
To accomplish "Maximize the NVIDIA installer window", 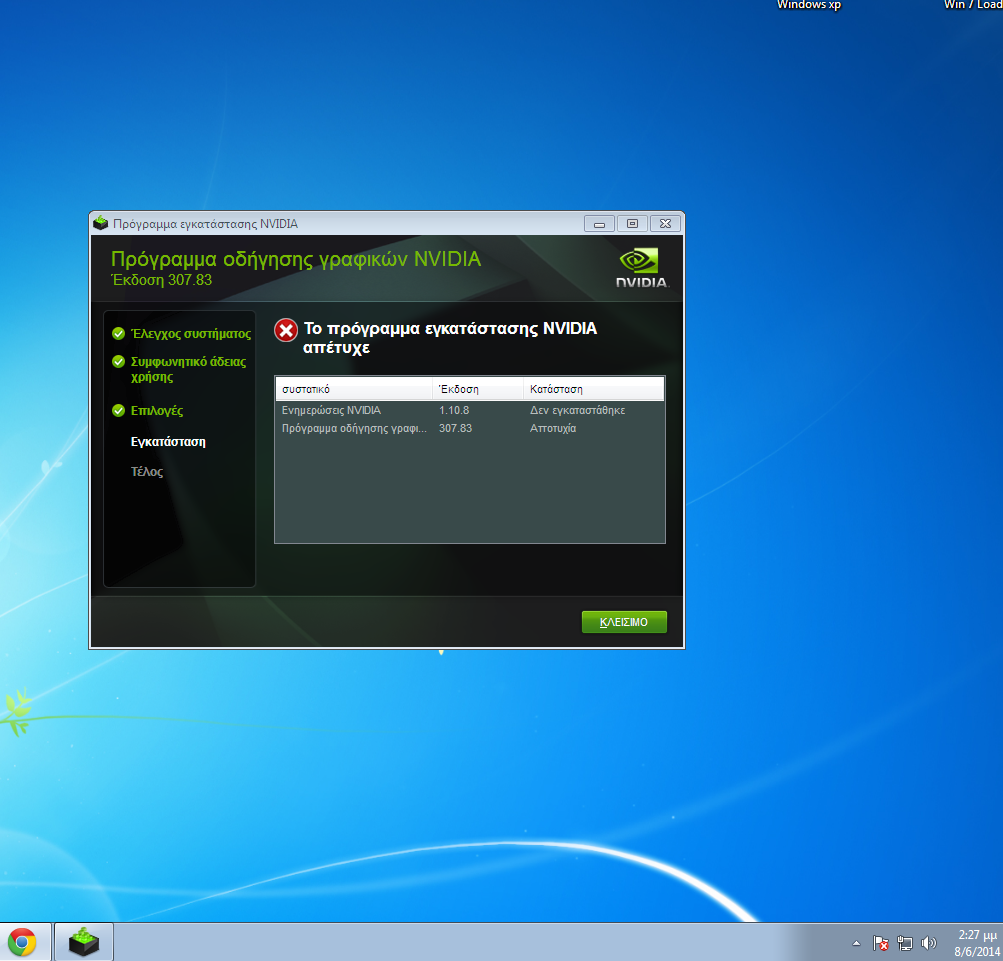I will (x=633, y=223).
